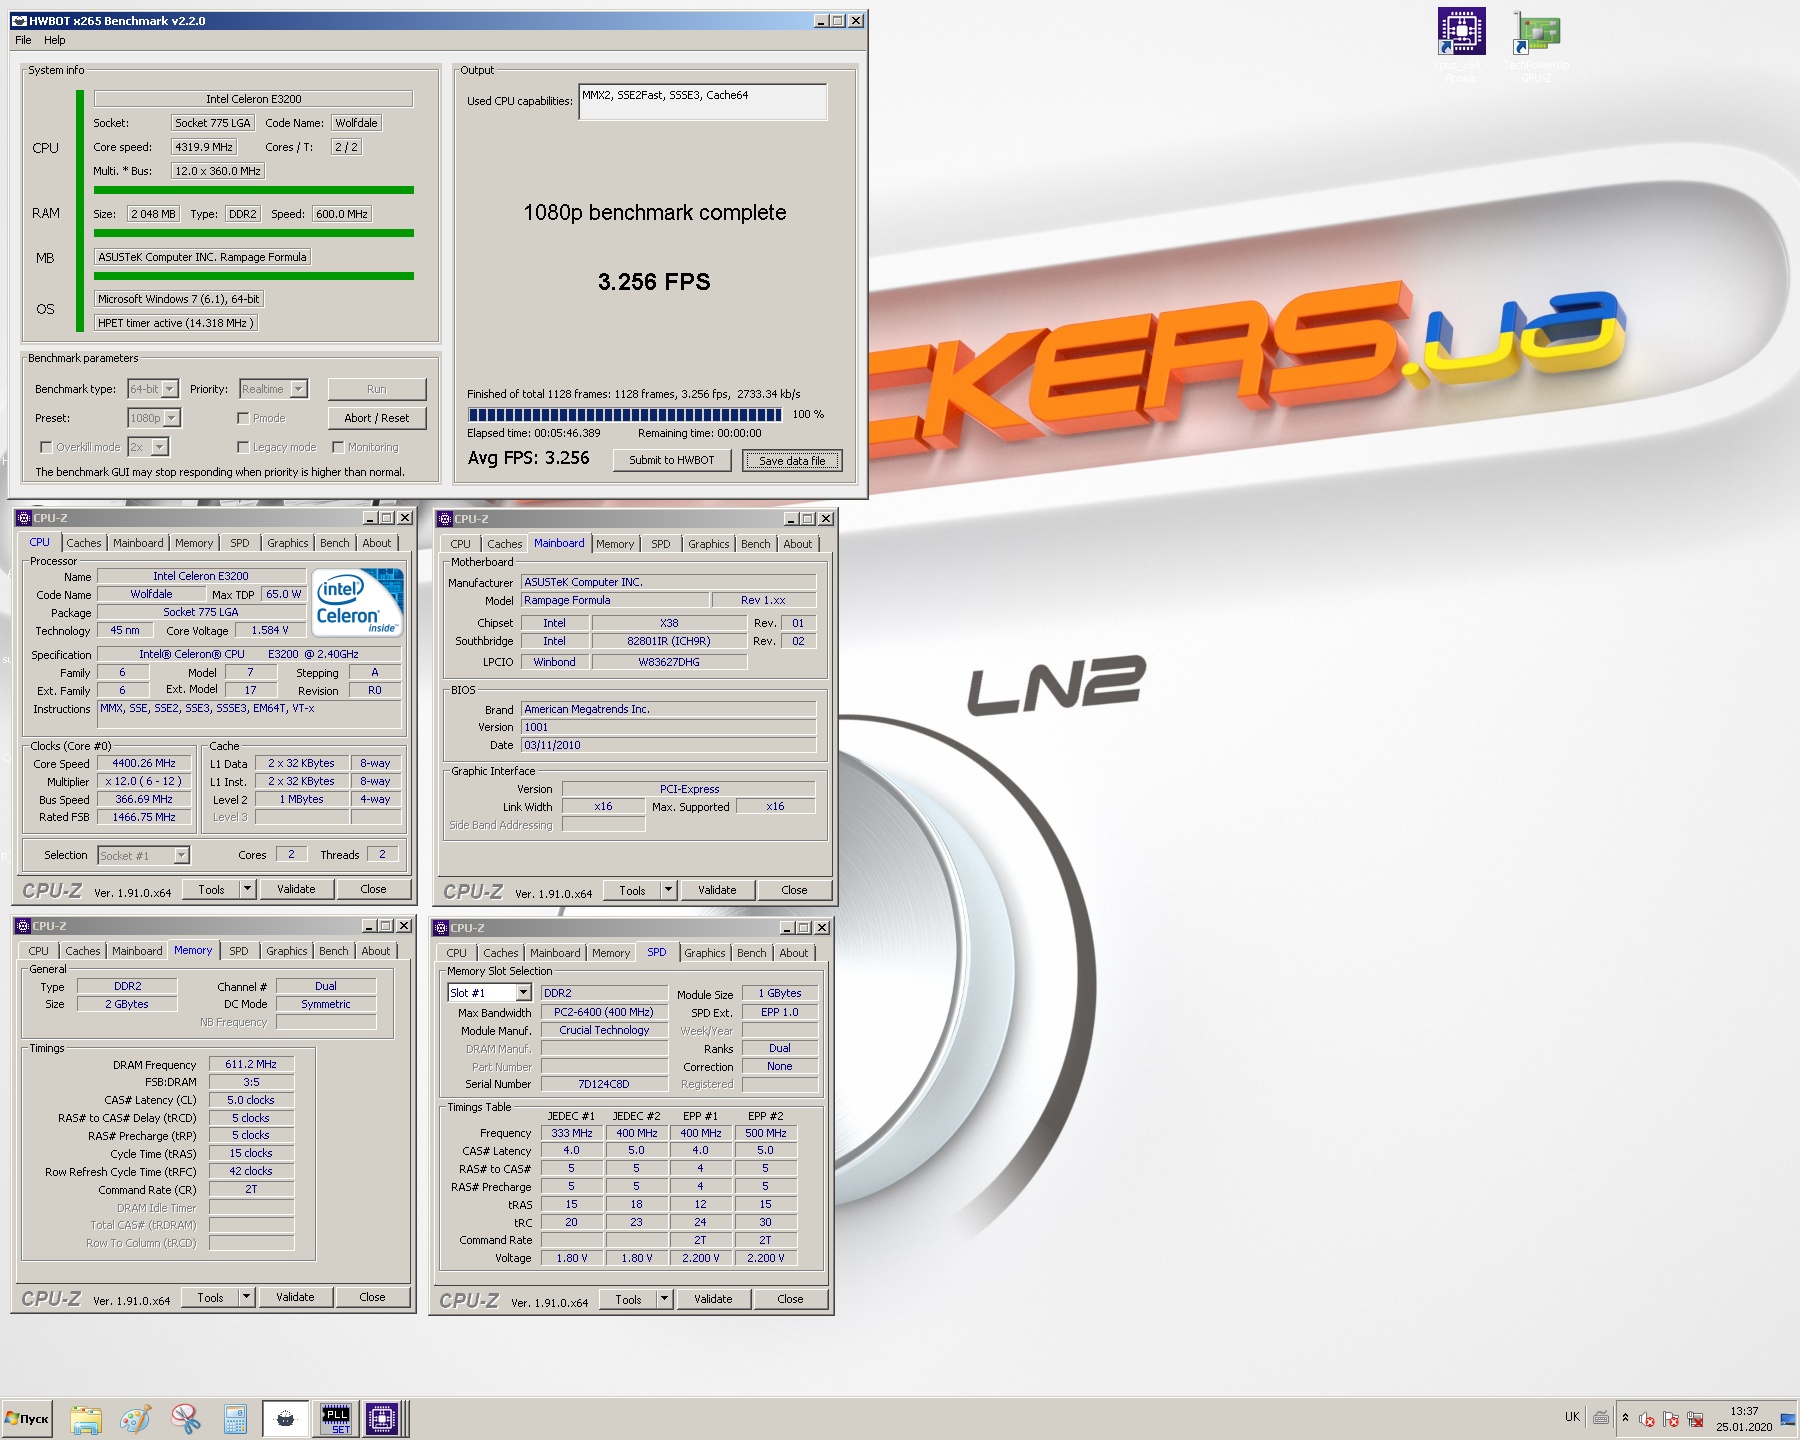
Task: Click the UK language indicator
Action: (x=1572, y=1417)
